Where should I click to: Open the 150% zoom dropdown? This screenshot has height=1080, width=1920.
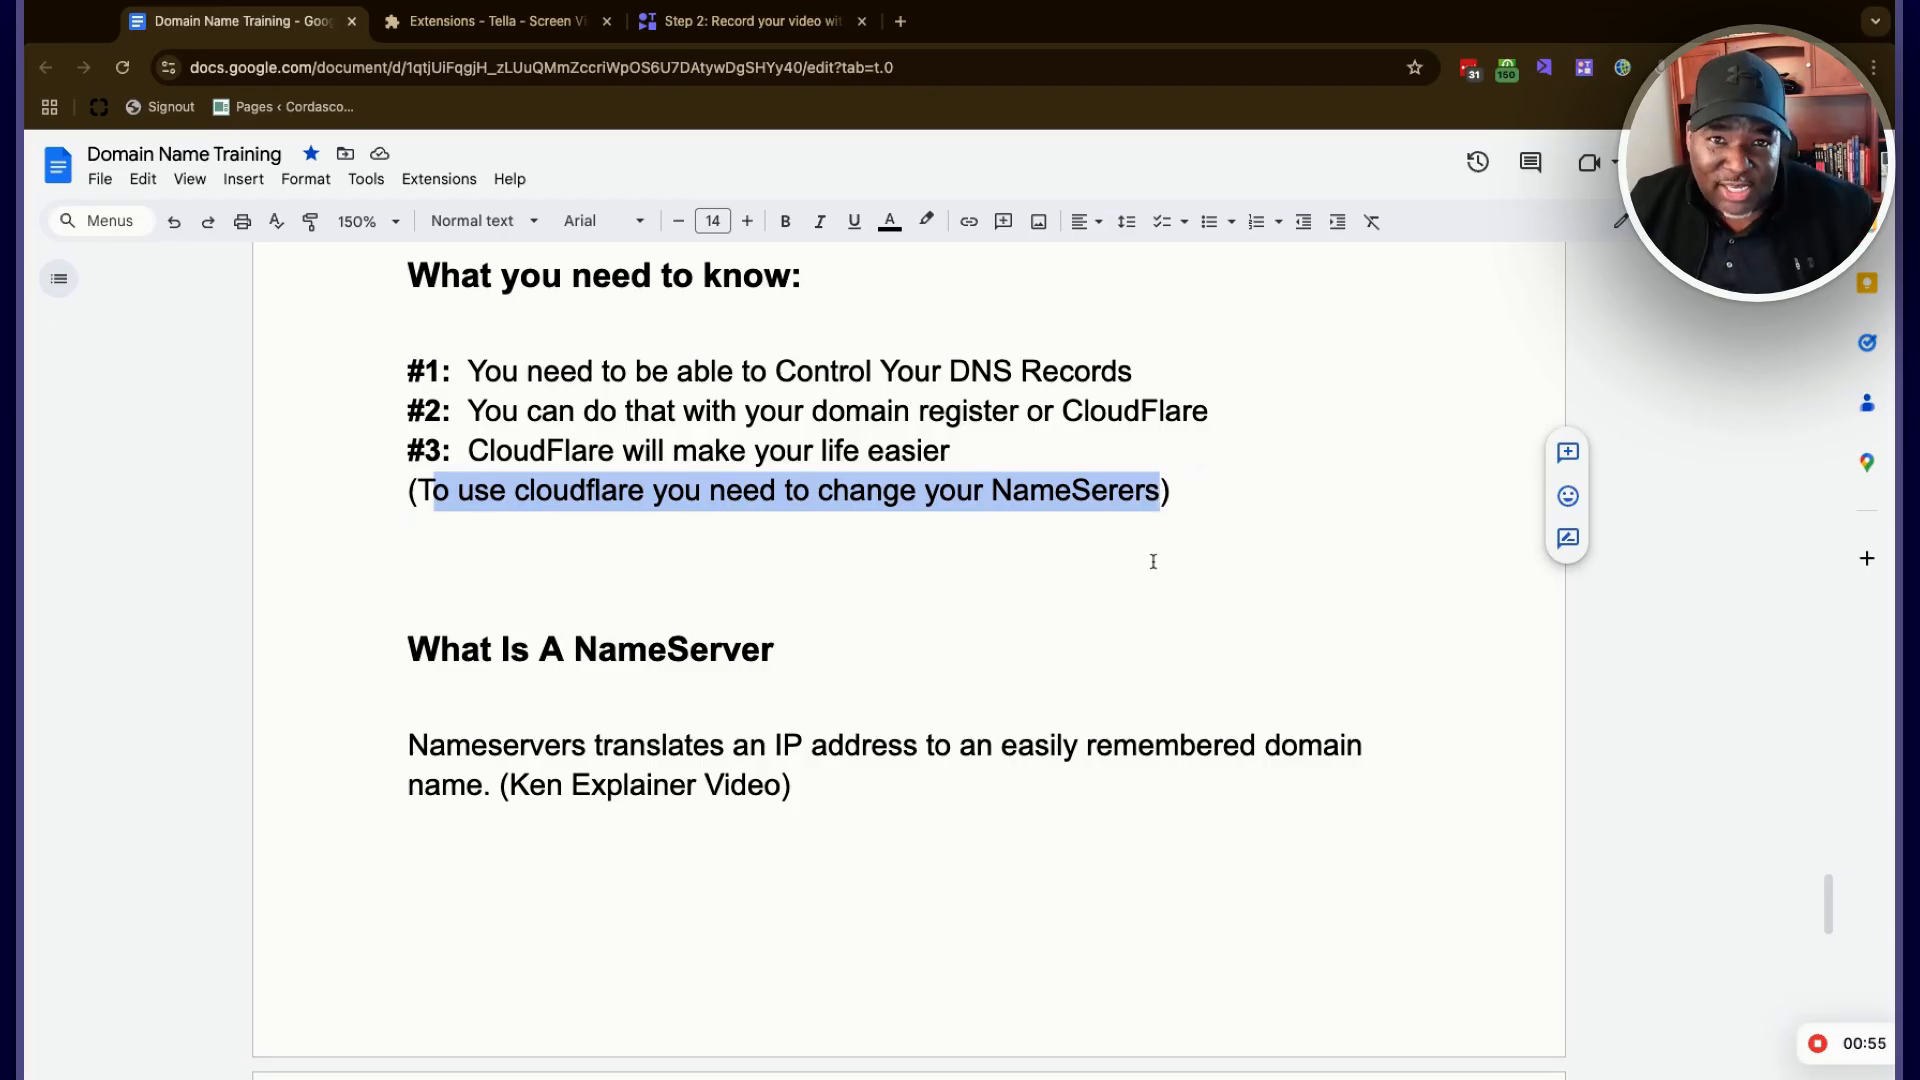(368, 222)
